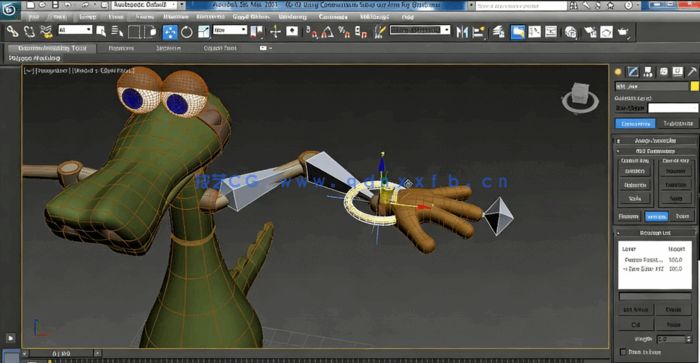Open the Curve Editor
The width and height of the screenshot is (700, 363).
pyautogui.click(x=534, y=32)
